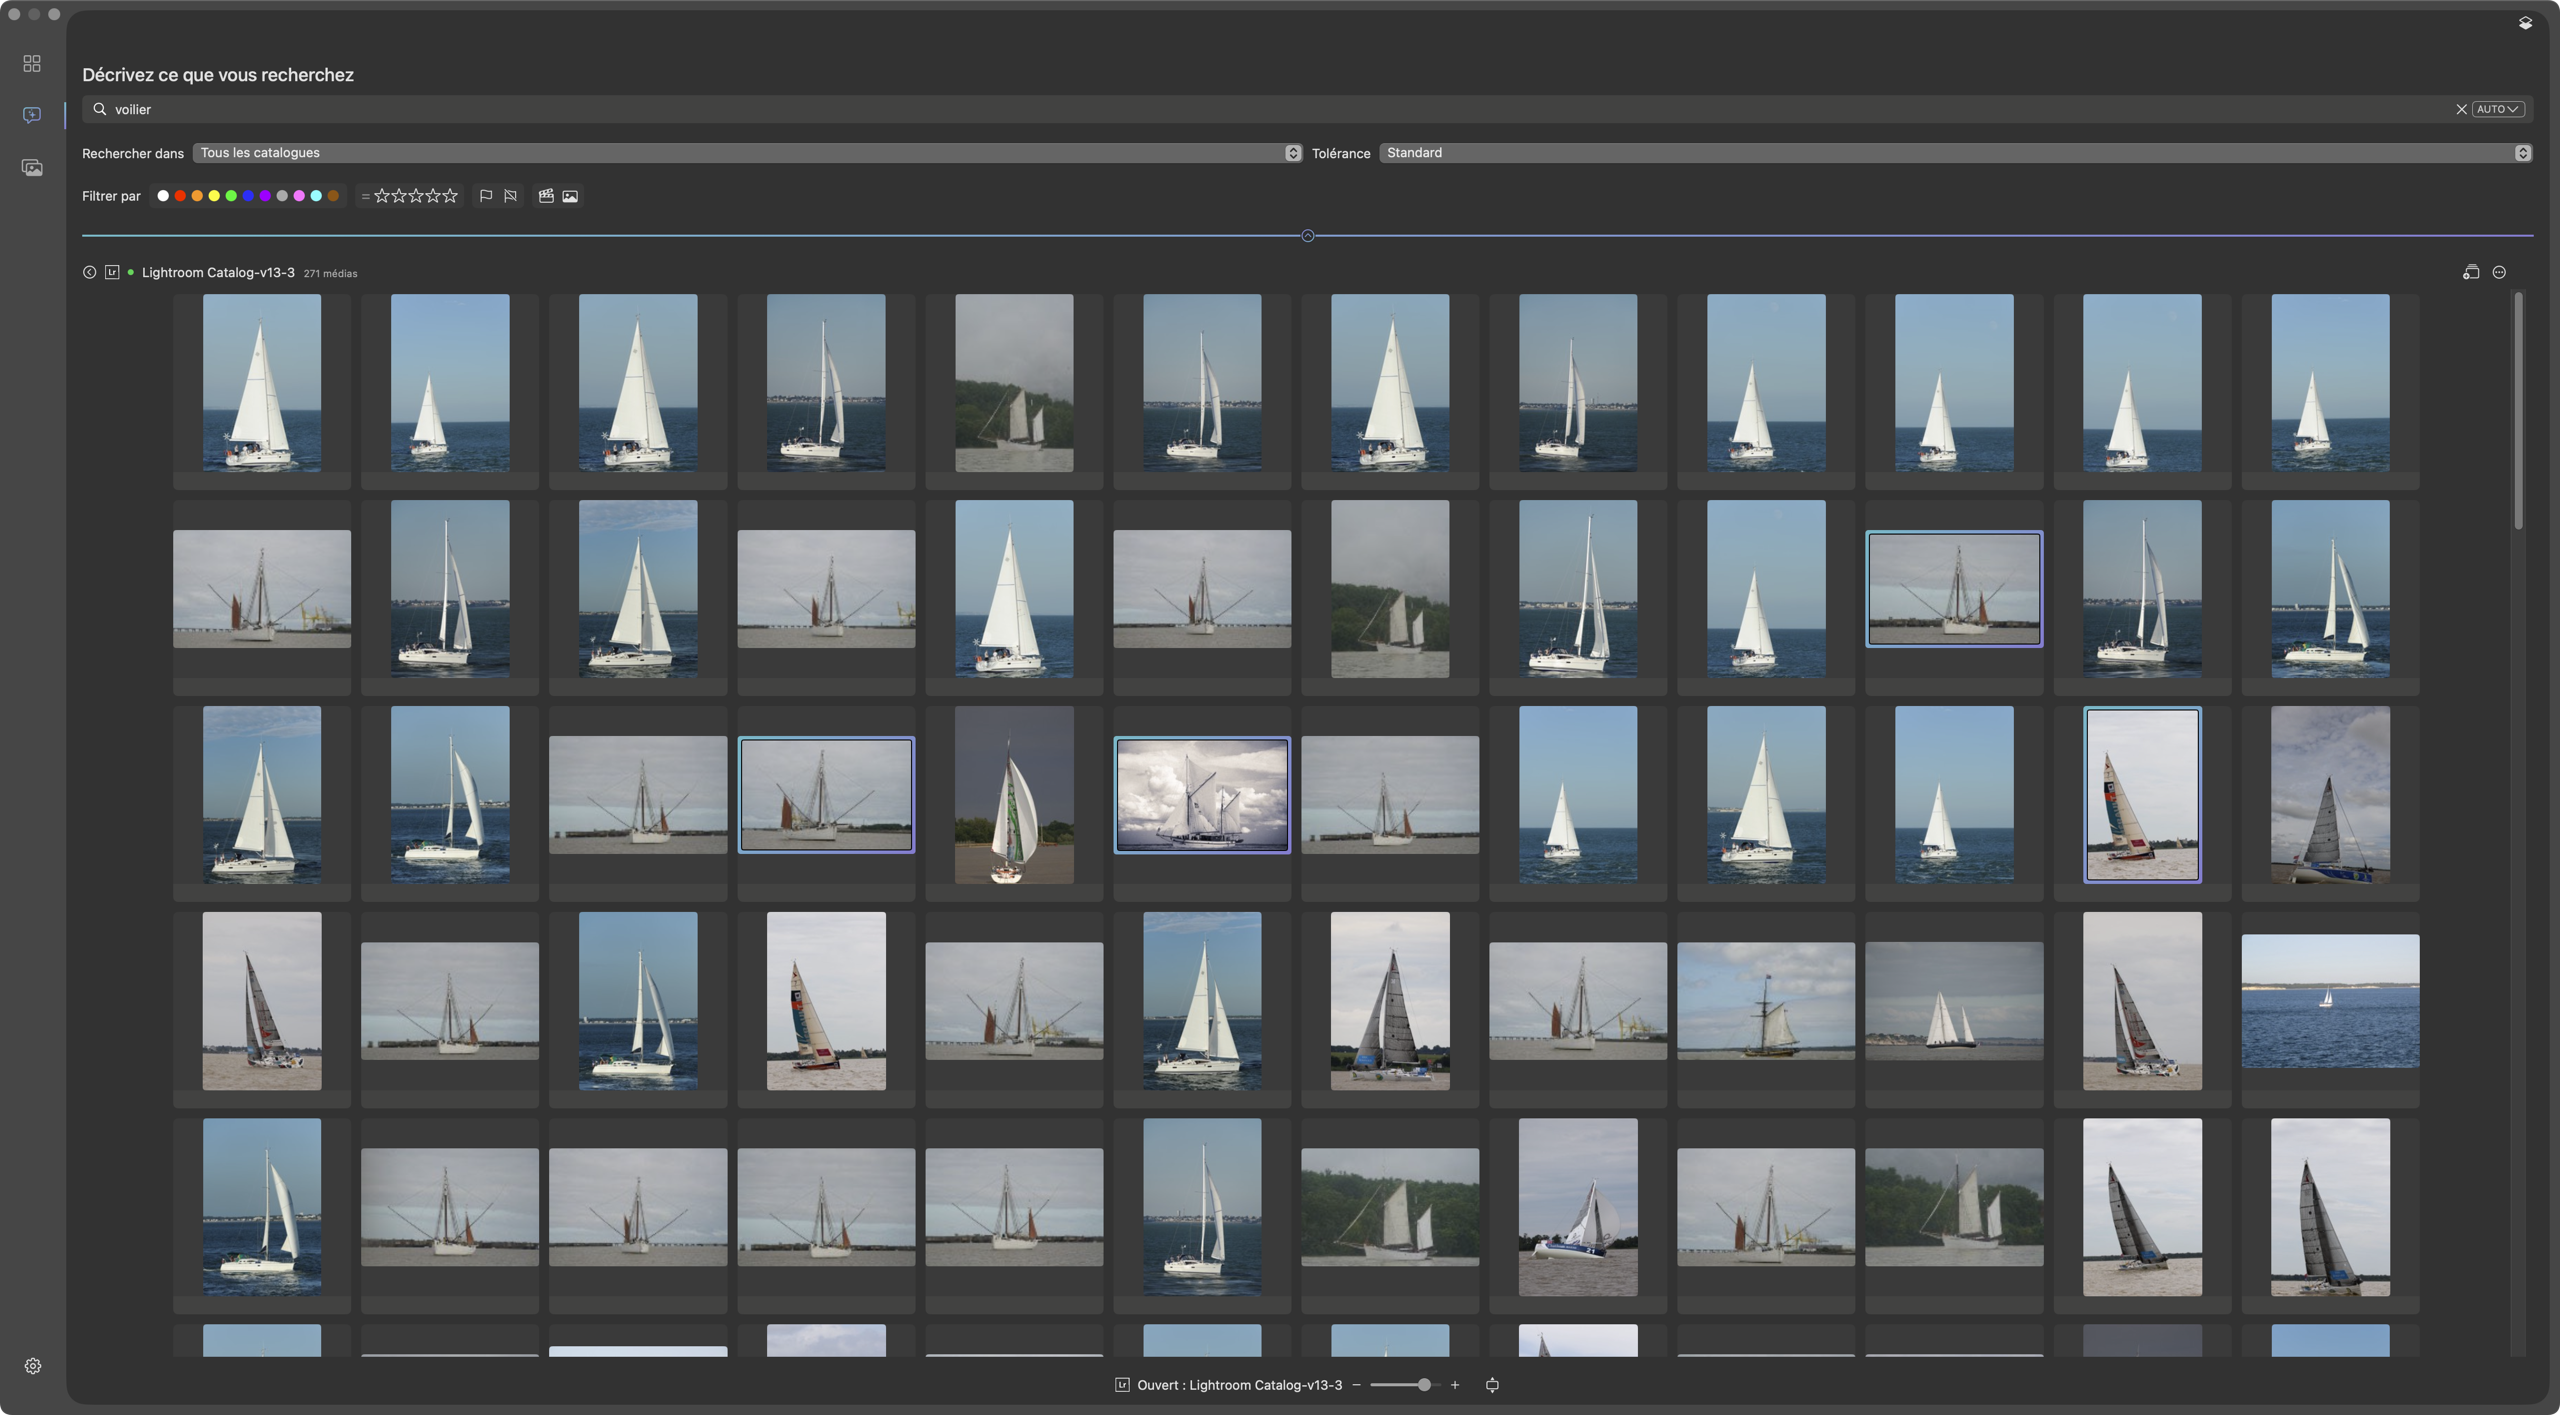The image size is (2560, 1415).
Task: Click the Lr icon next to catalog name
Action: tap(112, 272)
